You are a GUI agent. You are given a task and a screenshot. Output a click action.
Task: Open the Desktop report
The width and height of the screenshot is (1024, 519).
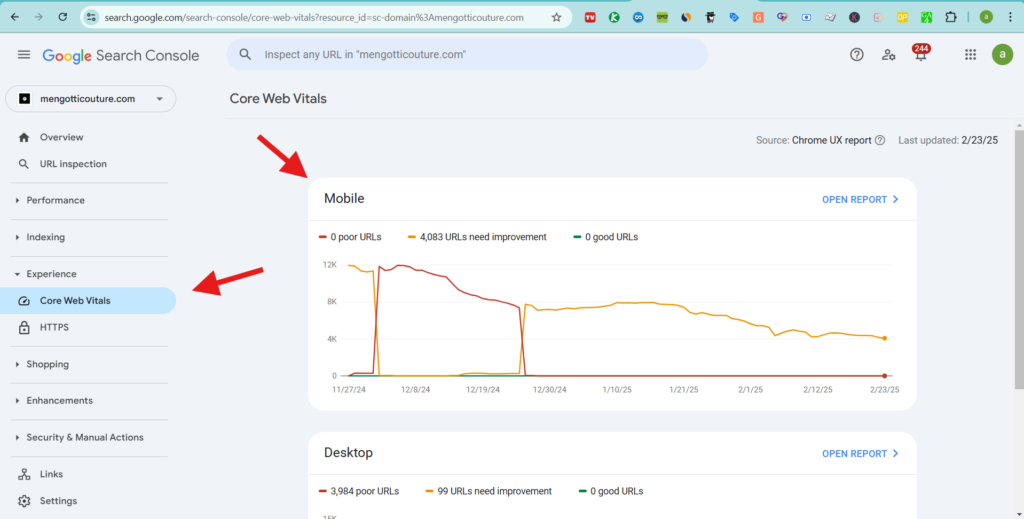(x=860, y=454)
